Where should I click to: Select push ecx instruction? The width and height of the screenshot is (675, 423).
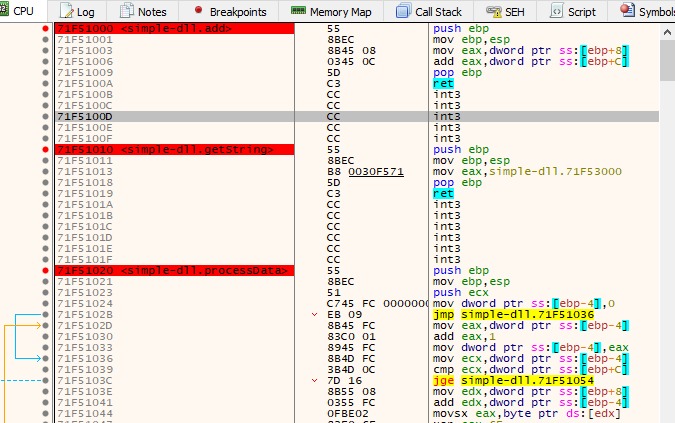pyautogui.click(x=461, y=292)
